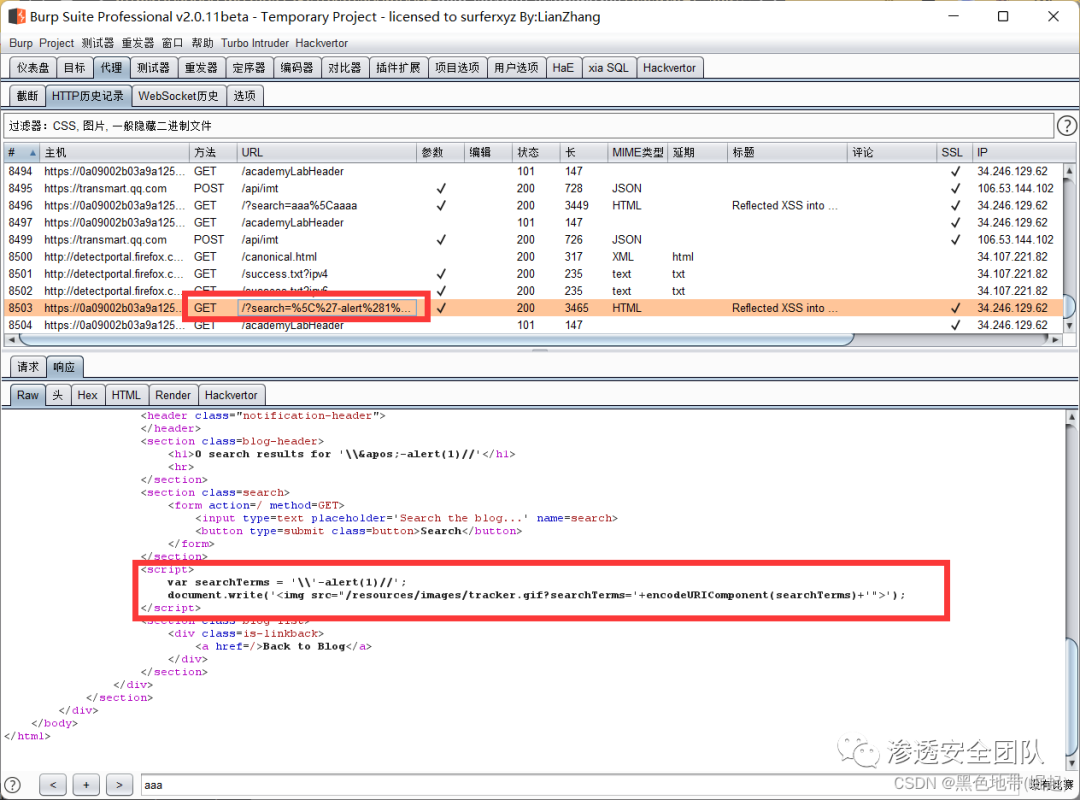Open the Project menu

click(56, 43)
